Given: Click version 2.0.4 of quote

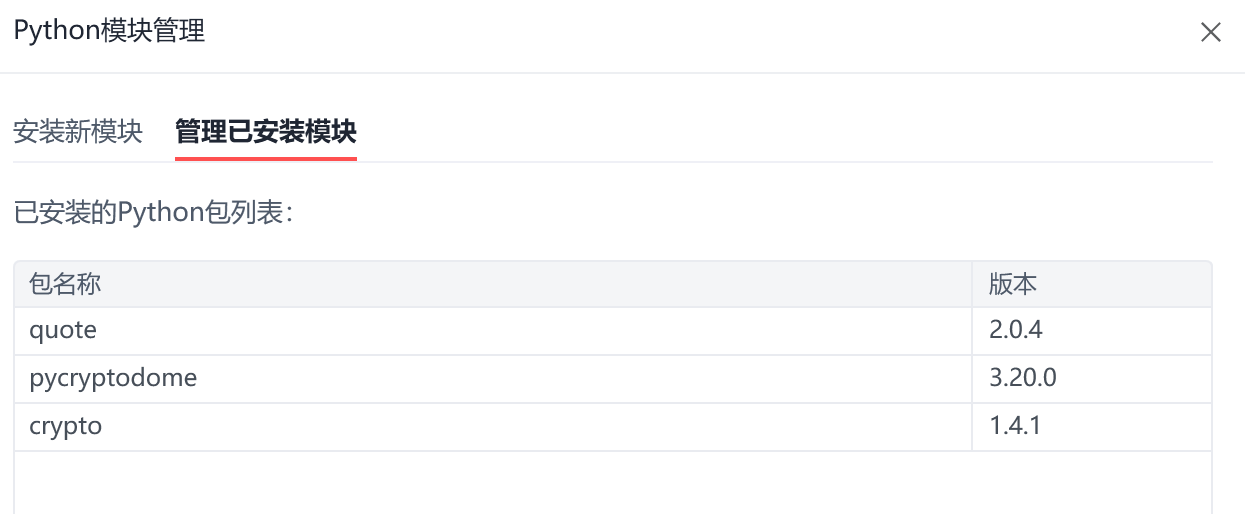Looking at the screenshot, I should [x=1092, y=331].
